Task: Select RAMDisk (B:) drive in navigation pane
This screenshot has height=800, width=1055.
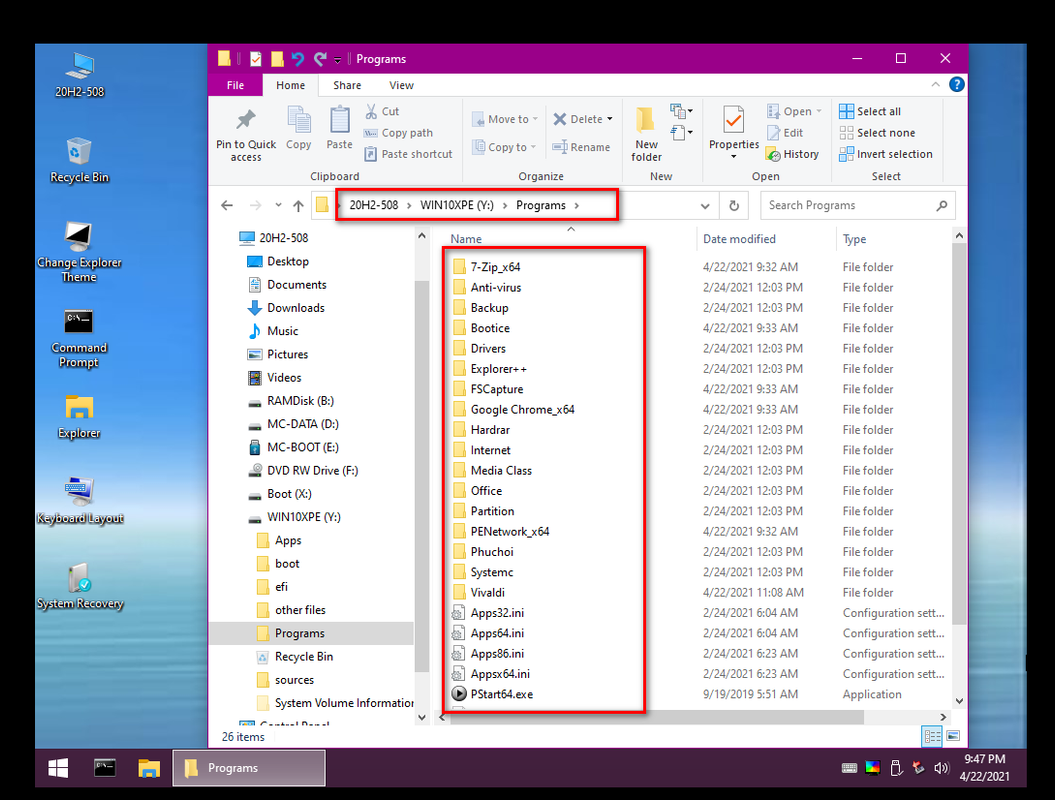Action: point(300,401)
